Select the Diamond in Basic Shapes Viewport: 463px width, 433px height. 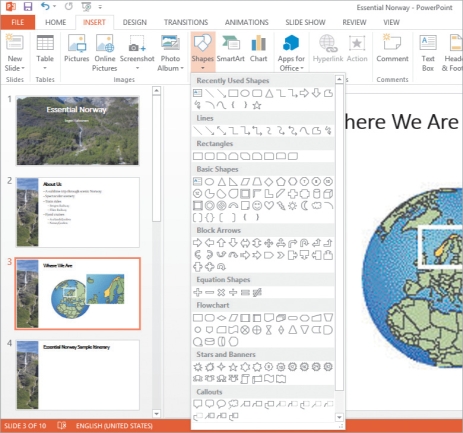pyautogui.click(x=269, y=182)
